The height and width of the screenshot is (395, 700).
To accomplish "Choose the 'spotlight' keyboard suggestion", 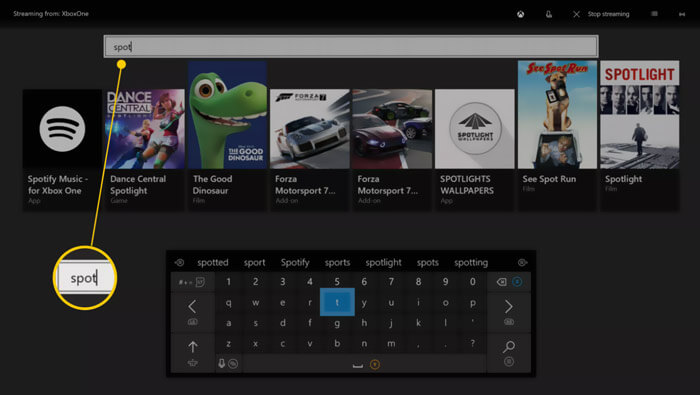I will click(383, 262).
